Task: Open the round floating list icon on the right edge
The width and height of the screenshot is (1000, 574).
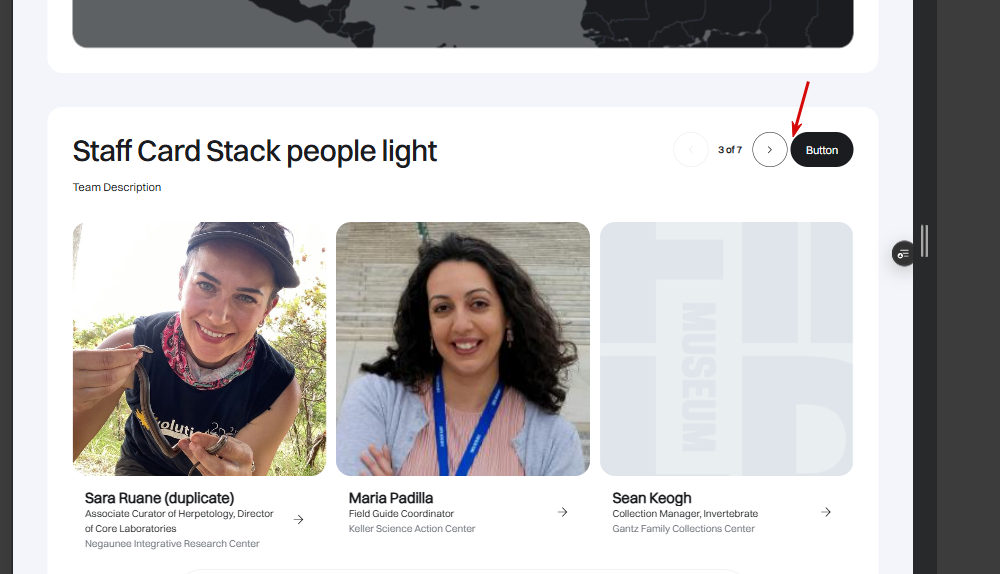Action: tap(903, 254)
